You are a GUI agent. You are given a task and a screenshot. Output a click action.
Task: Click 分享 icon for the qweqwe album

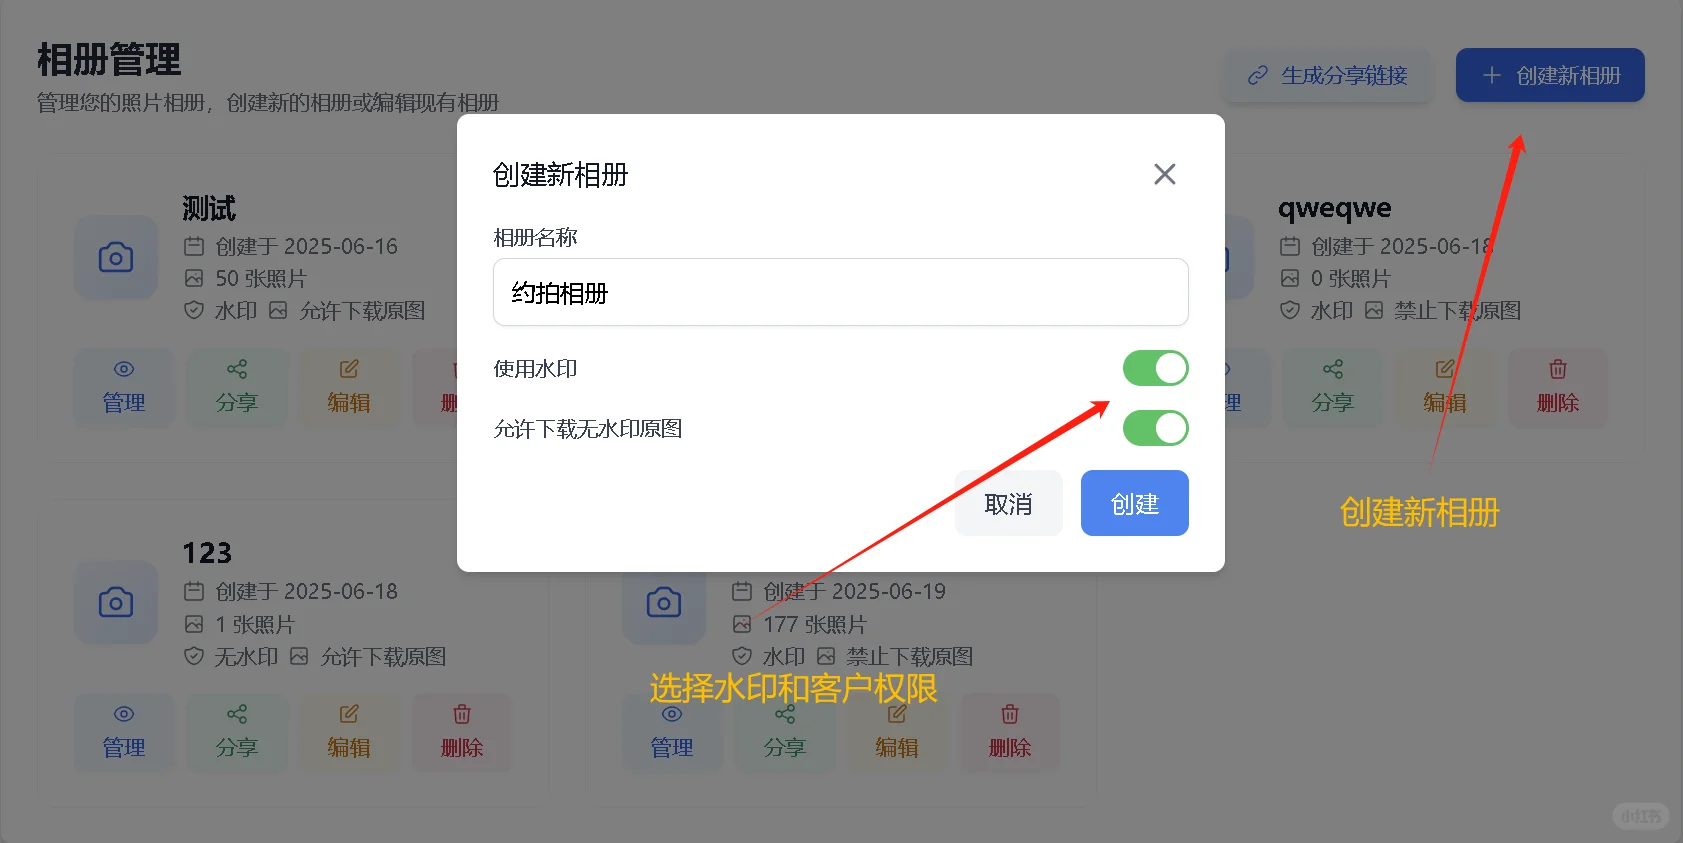(1333, 369)
